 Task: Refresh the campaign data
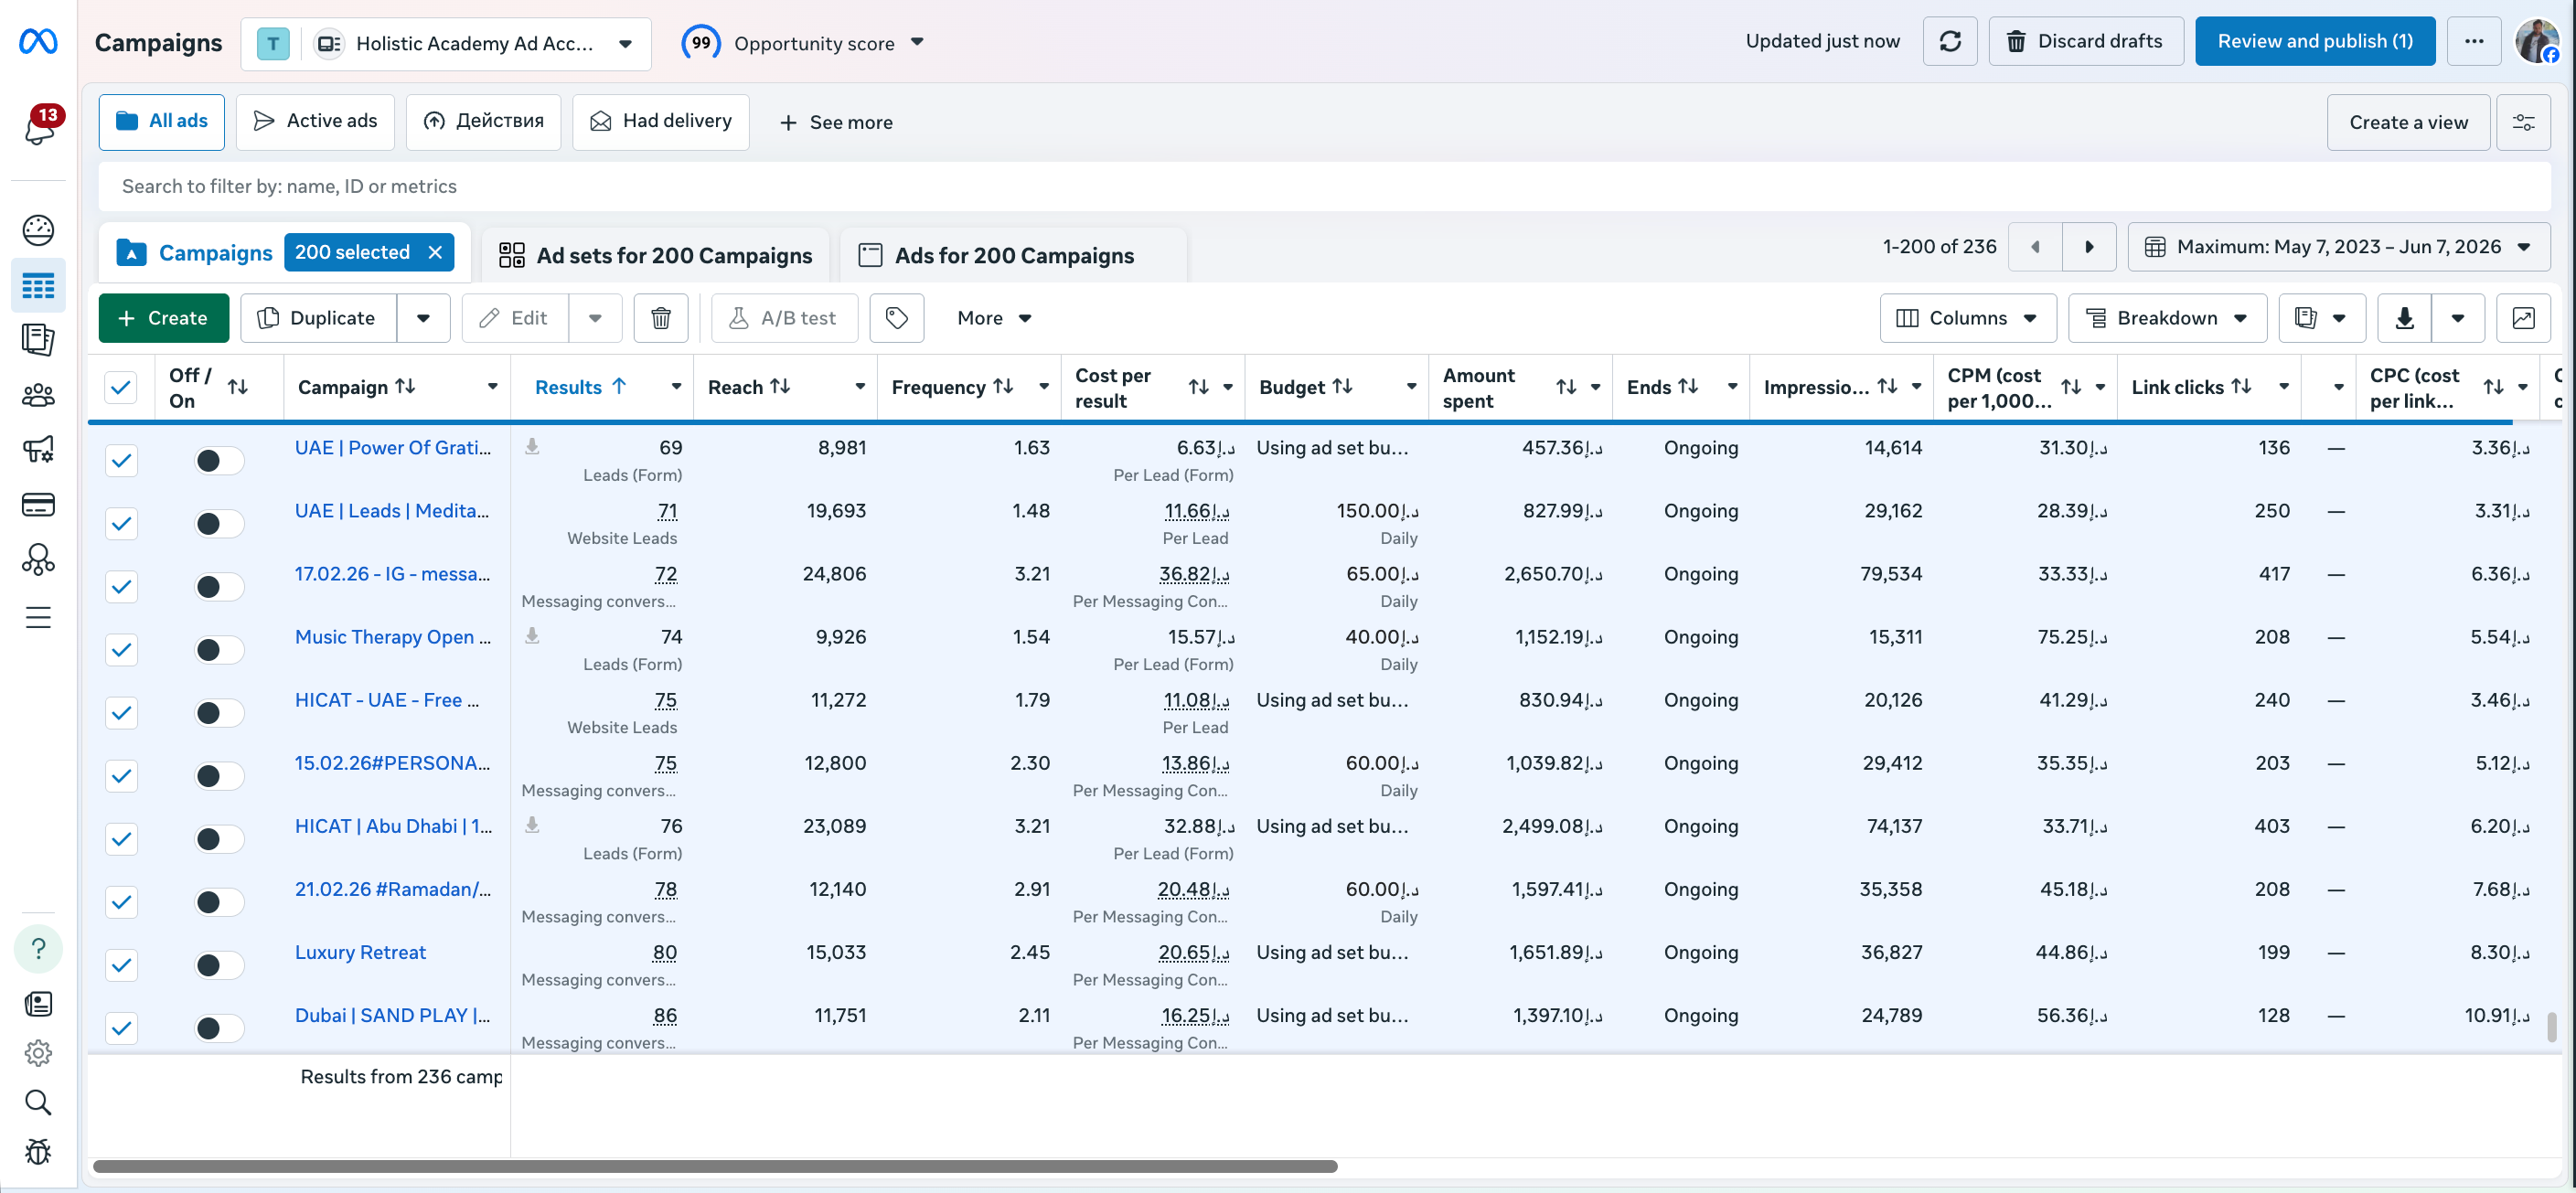click(1949, 41)
